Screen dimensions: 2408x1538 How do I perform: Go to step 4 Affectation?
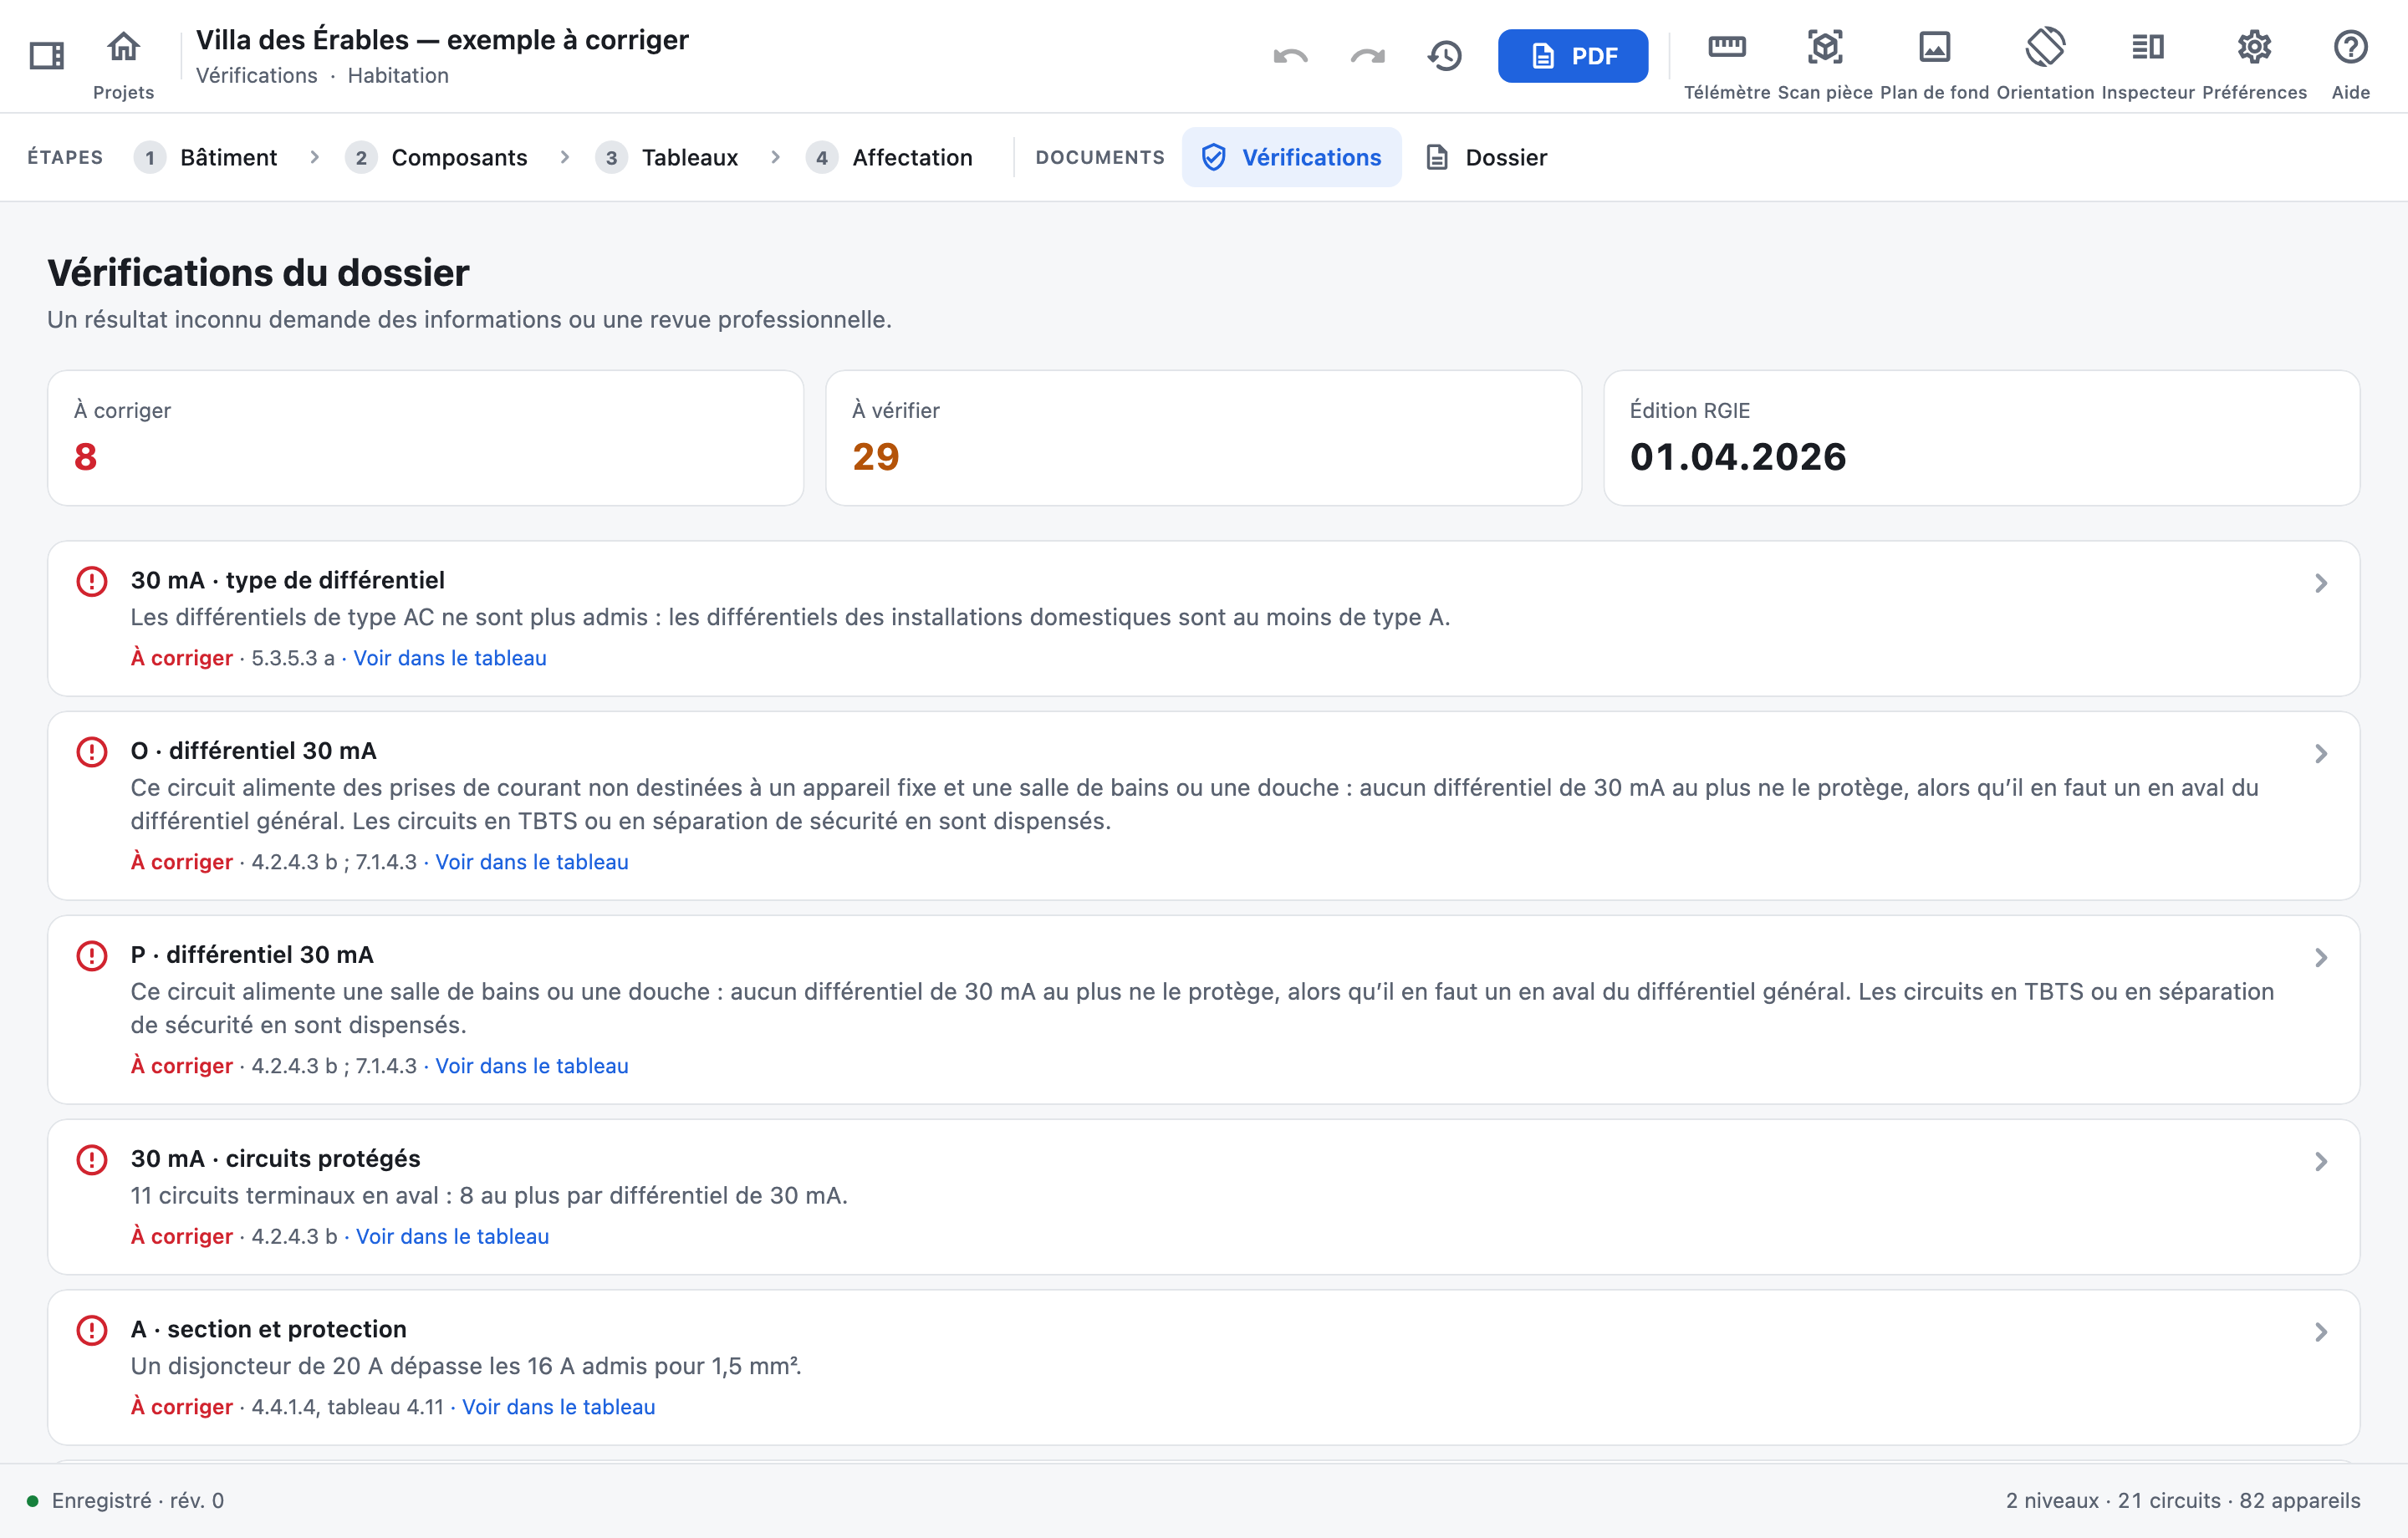[x=889, y=157]
